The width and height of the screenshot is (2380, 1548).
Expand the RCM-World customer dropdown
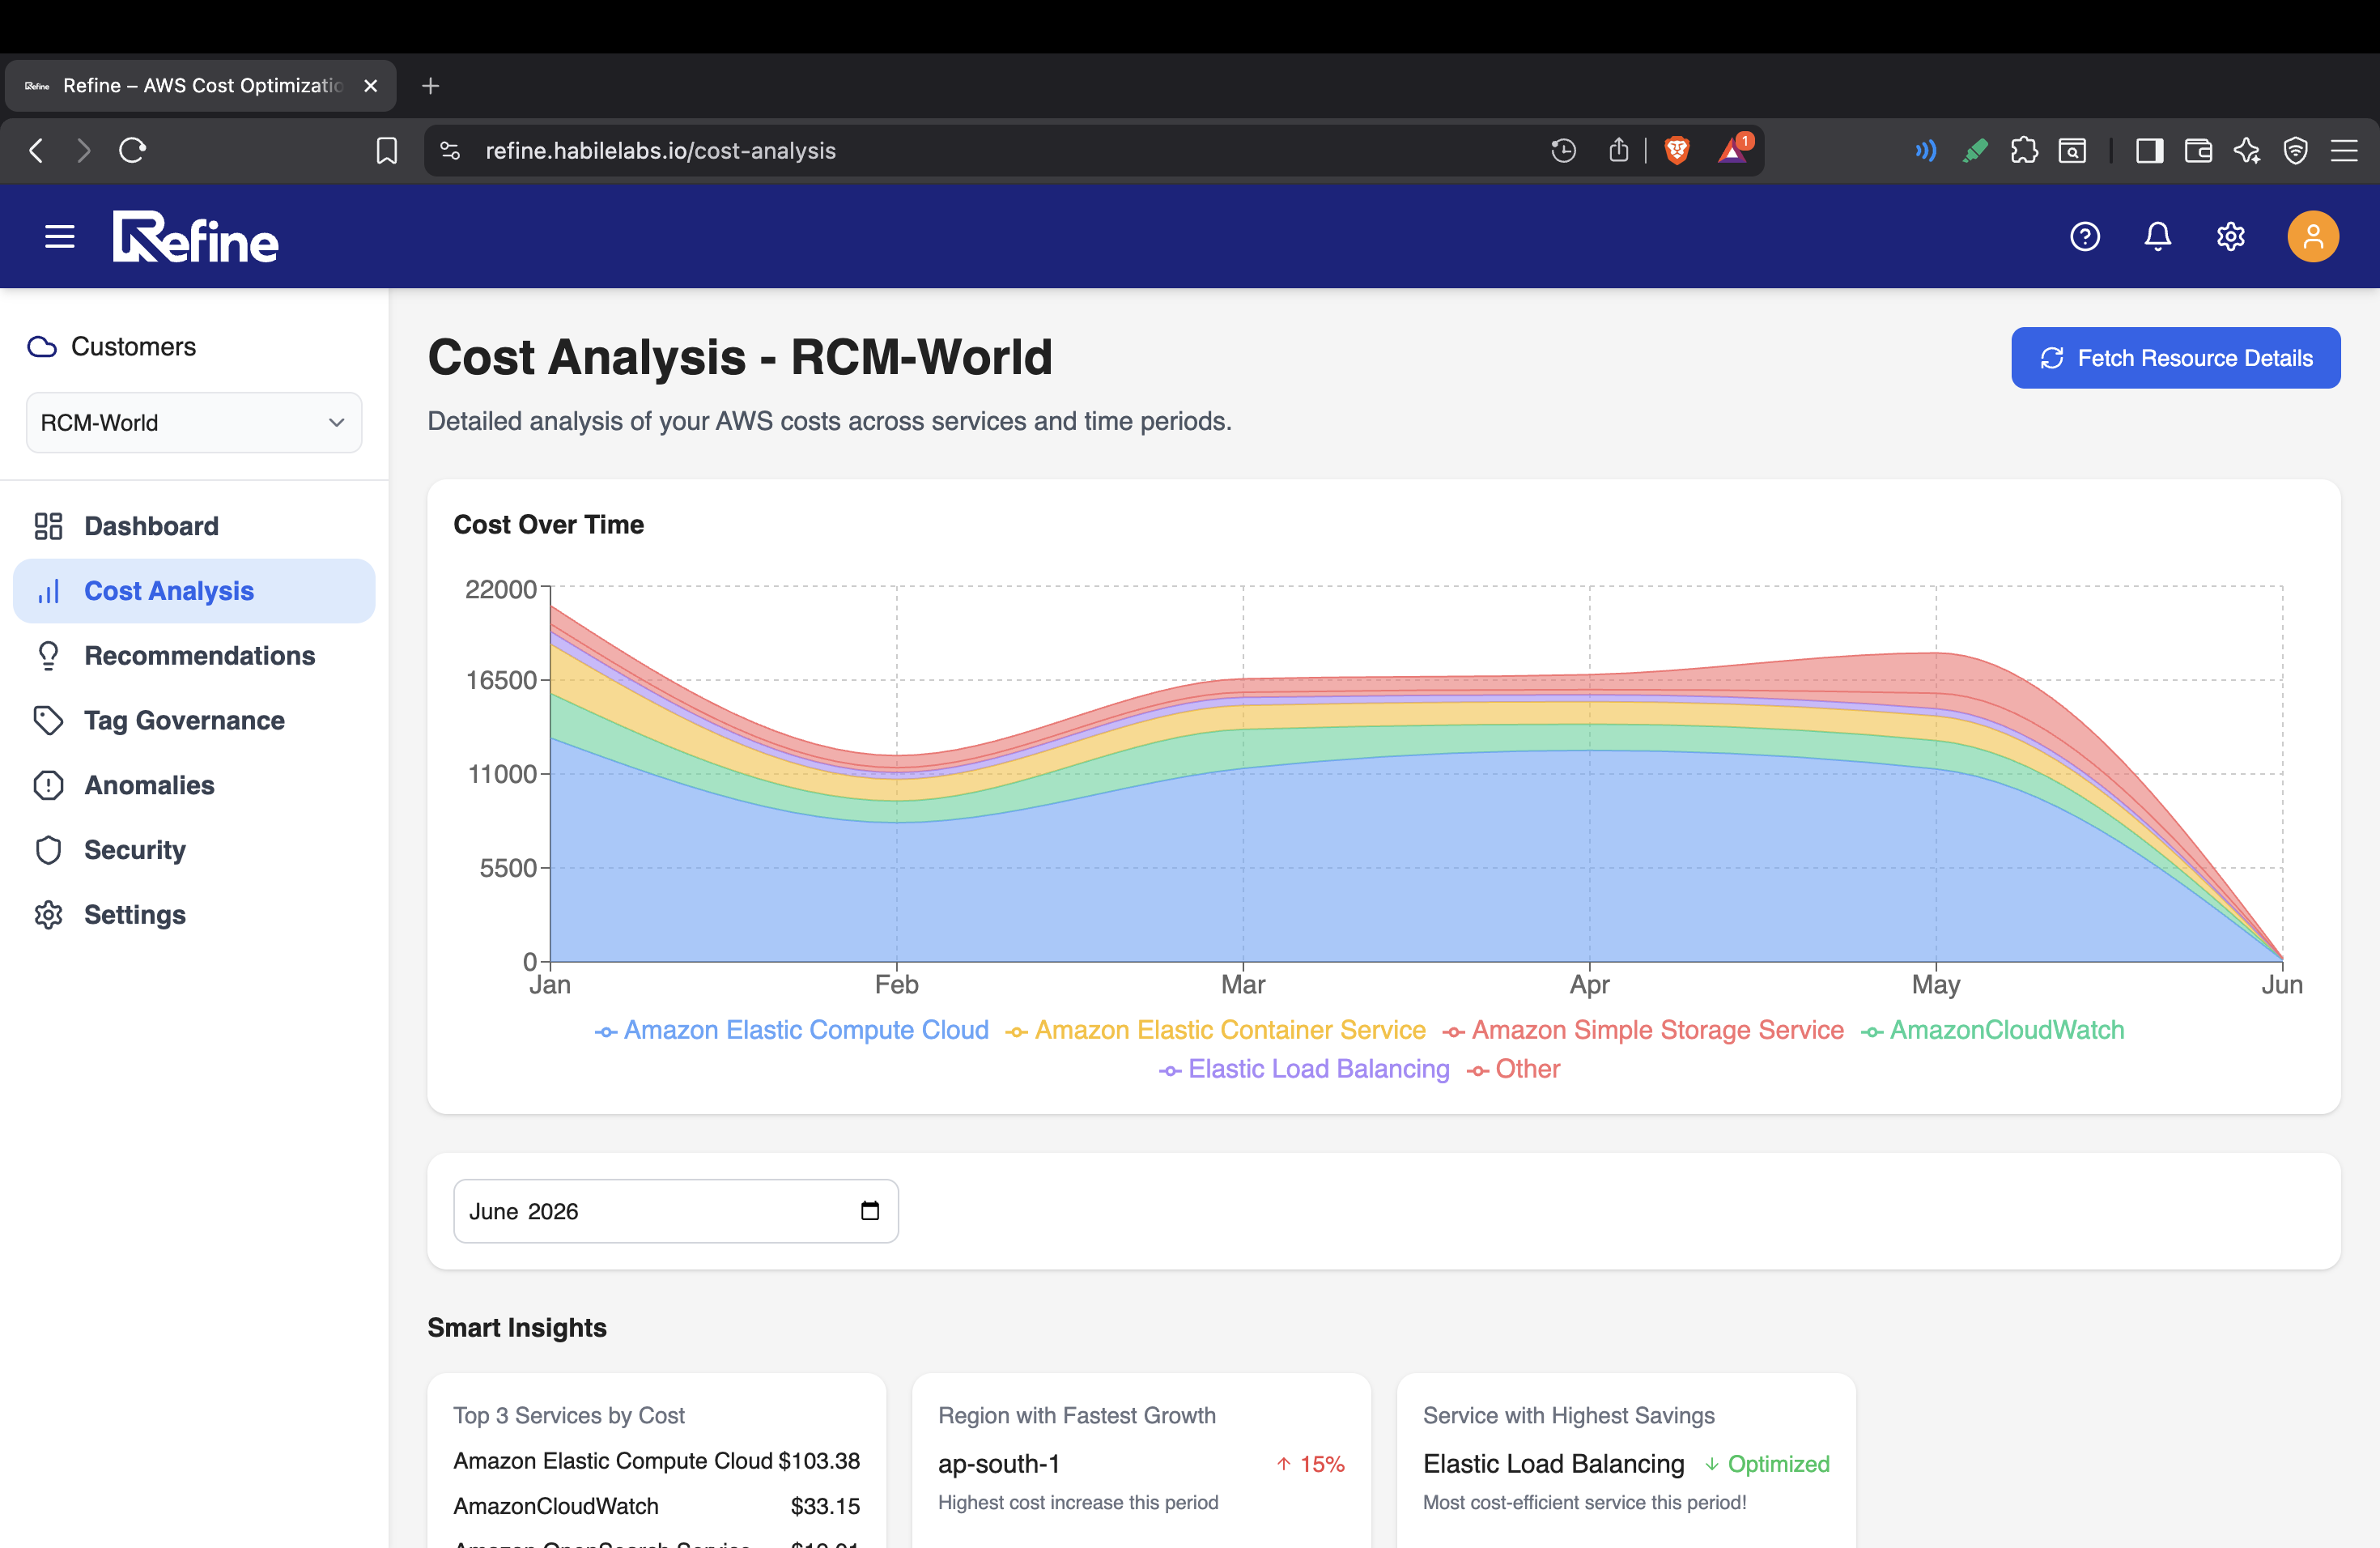coord(194,423)
